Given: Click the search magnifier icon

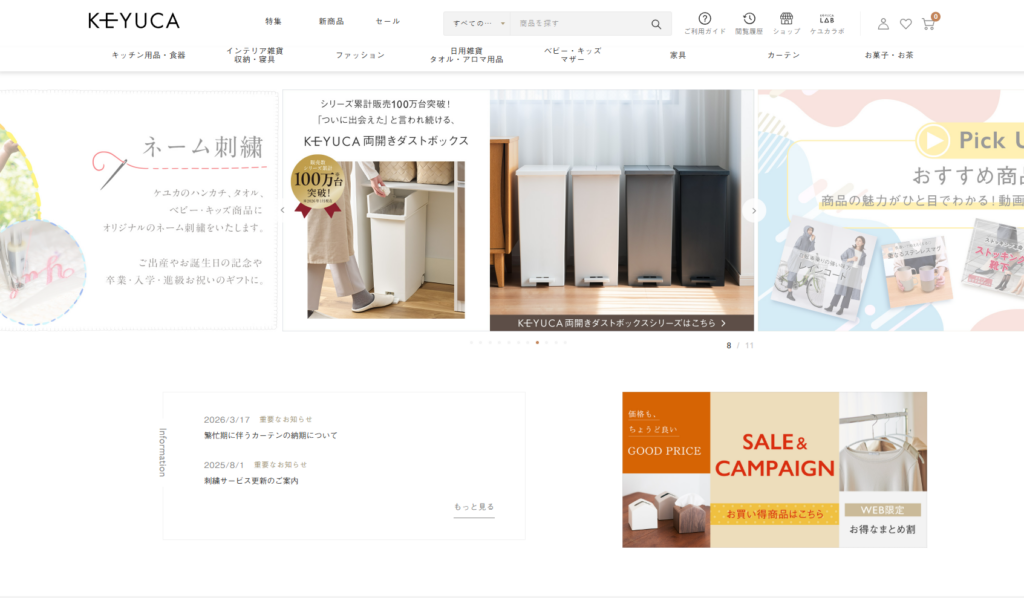Looking at the screenshot, I should pos(656,24).
